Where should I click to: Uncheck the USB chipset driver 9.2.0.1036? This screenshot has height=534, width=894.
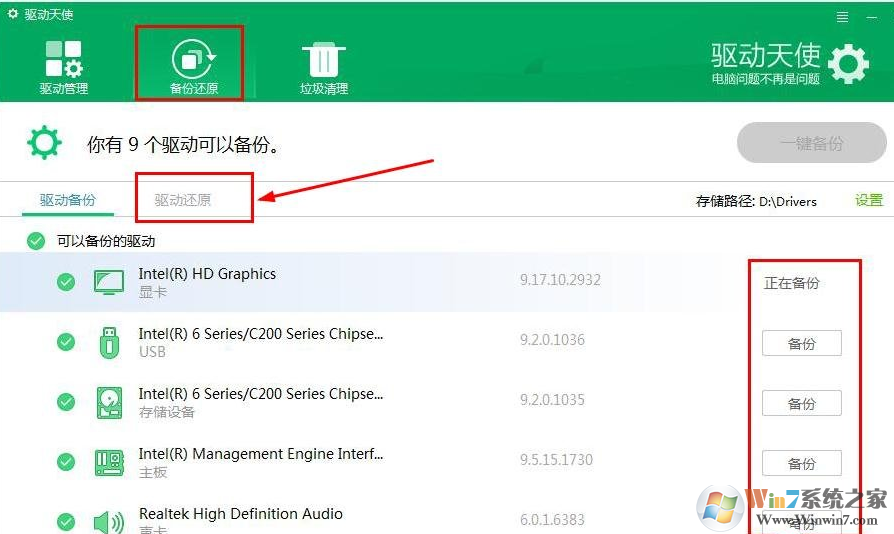66,341
